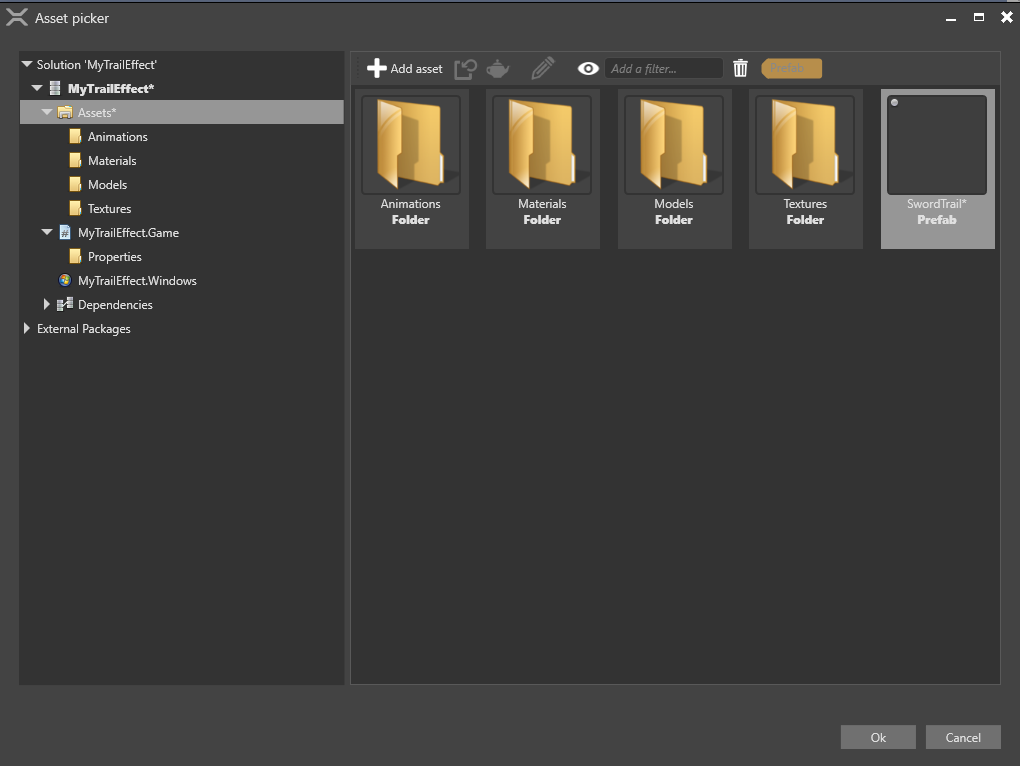Screen dimensions: 1020x766
Task: Expand the External Packages node
Action: tap(26, 328)
